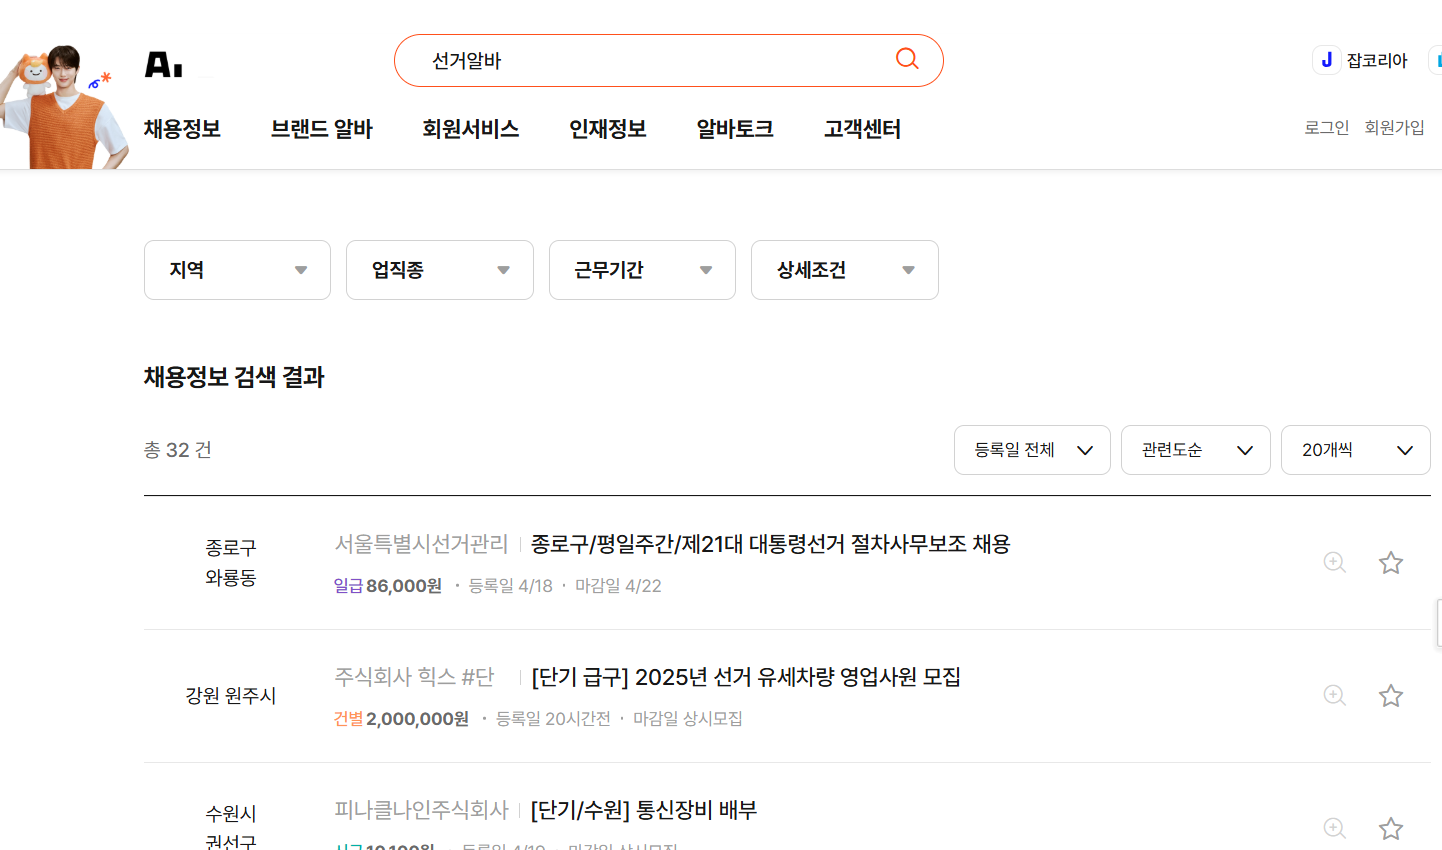Open preview icon on the 피나클나인 listing
Viewport: 1442px width, 850px height.
(x=1334, y=829)
